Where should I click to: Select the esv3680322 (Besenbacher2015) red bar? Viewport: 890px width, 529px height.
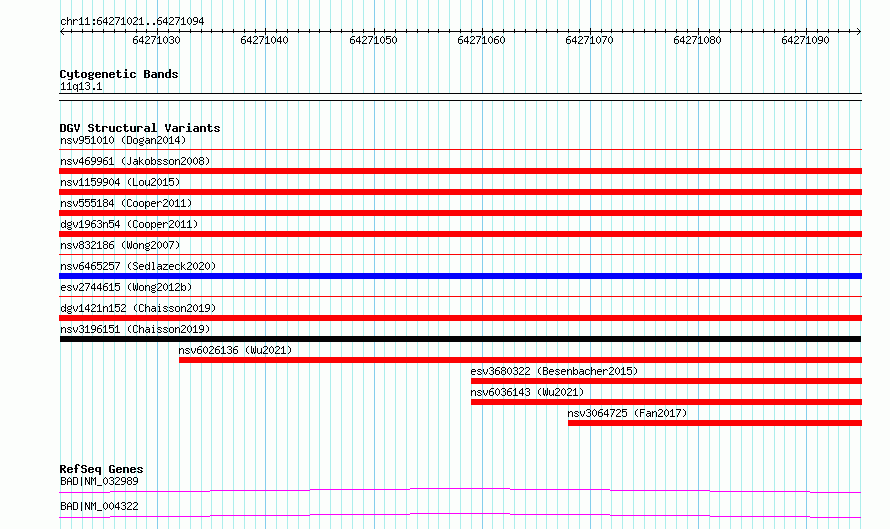(x=666, y=381)
